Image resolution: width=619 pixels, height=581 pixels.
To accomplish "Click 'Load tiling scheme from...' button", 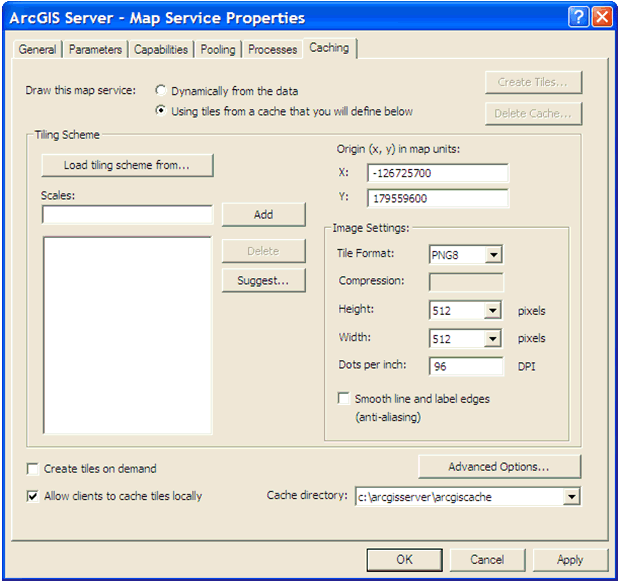I will (127, 165).
